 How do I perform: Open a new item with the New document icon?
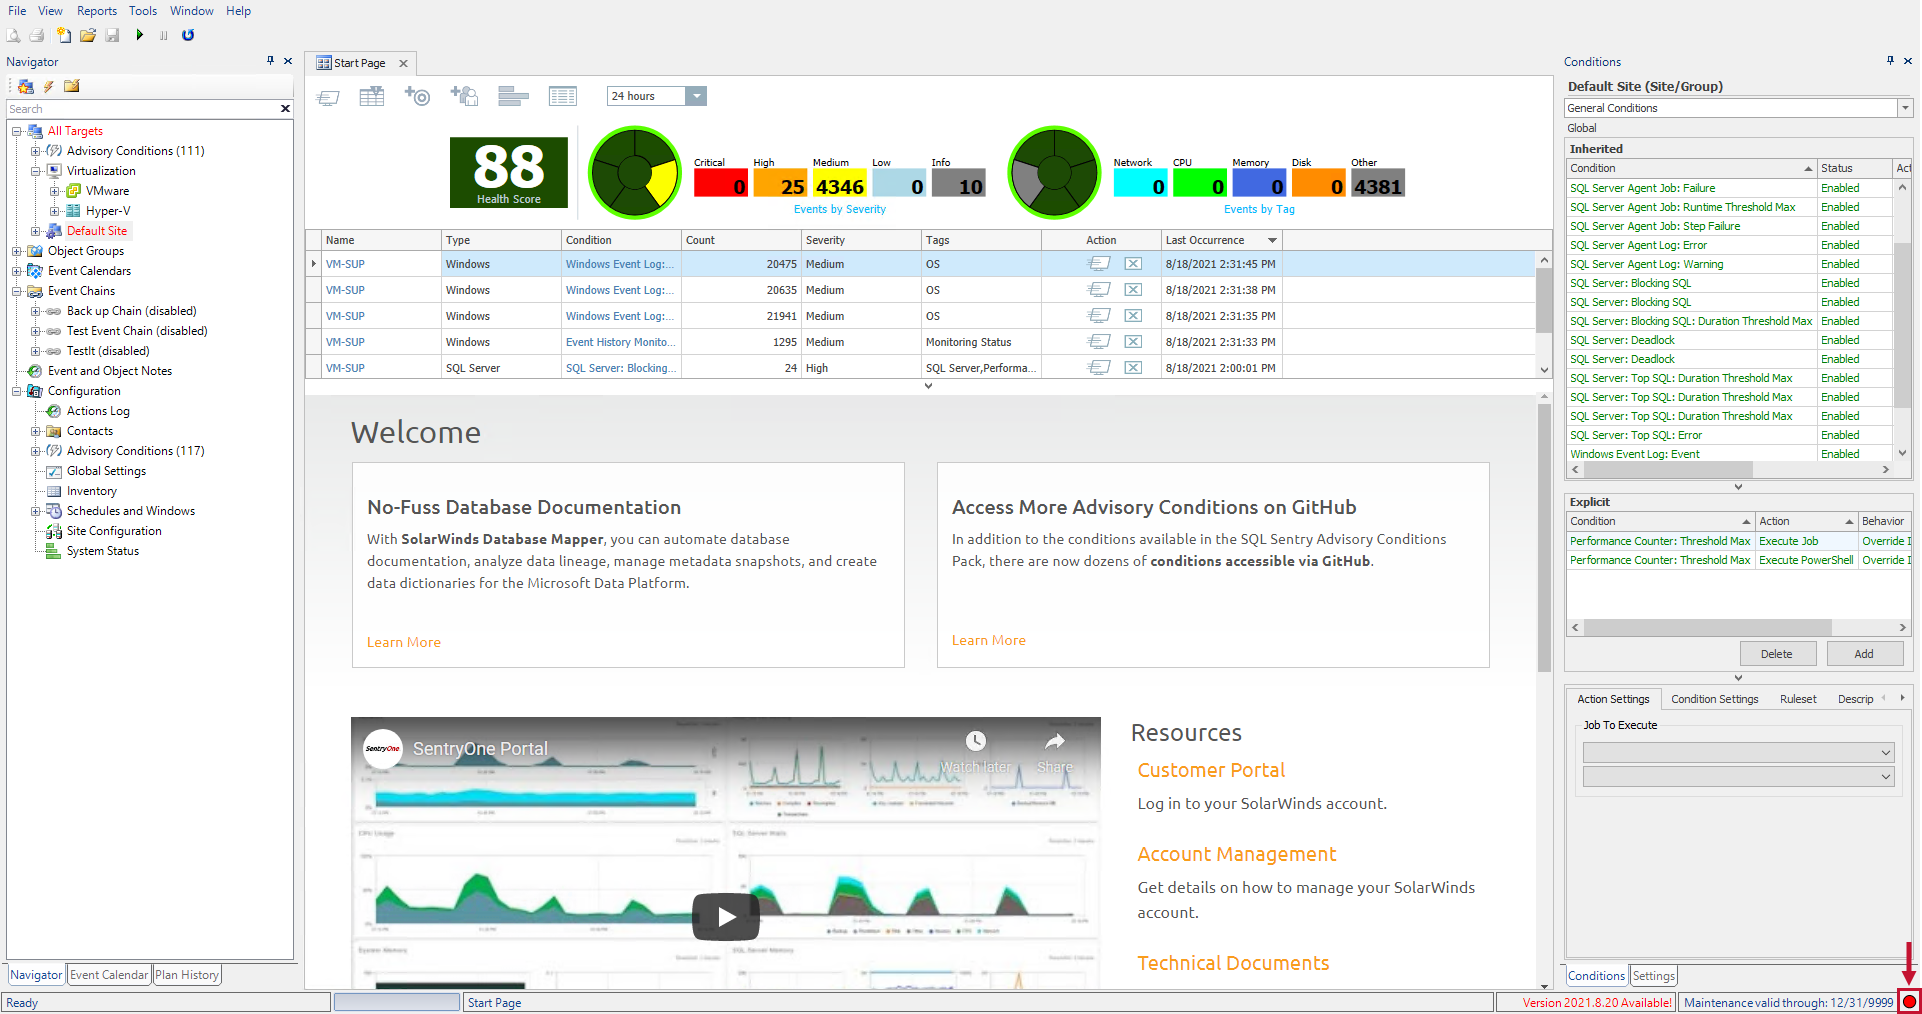tap(64, 35)
